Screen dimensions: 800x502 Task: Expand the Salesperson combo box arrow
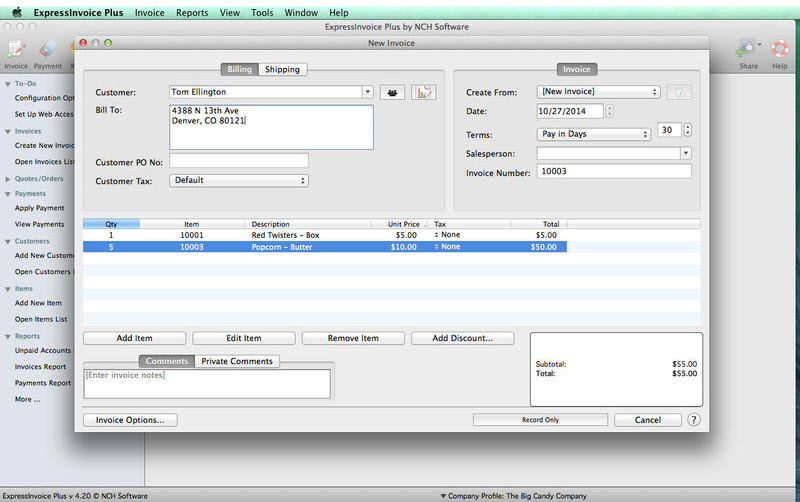(685, 153)
